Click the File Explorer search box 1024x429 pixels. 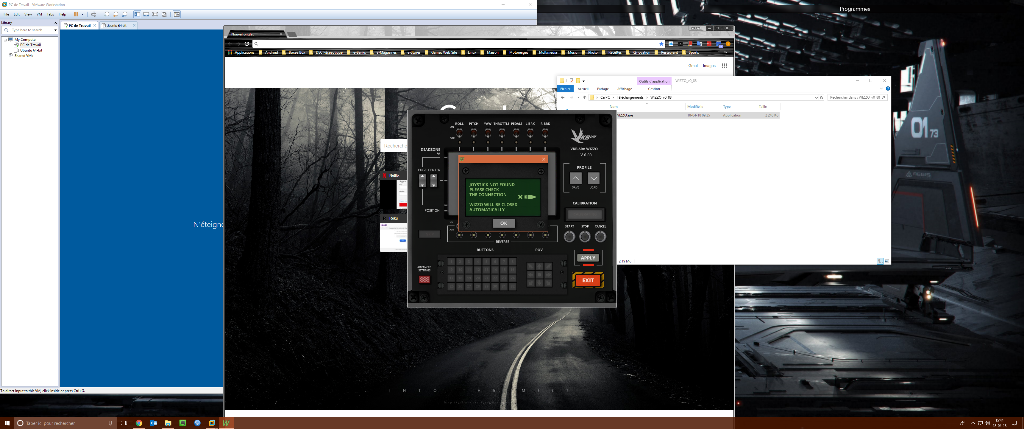pyautogui.click(x=857, y=97)
